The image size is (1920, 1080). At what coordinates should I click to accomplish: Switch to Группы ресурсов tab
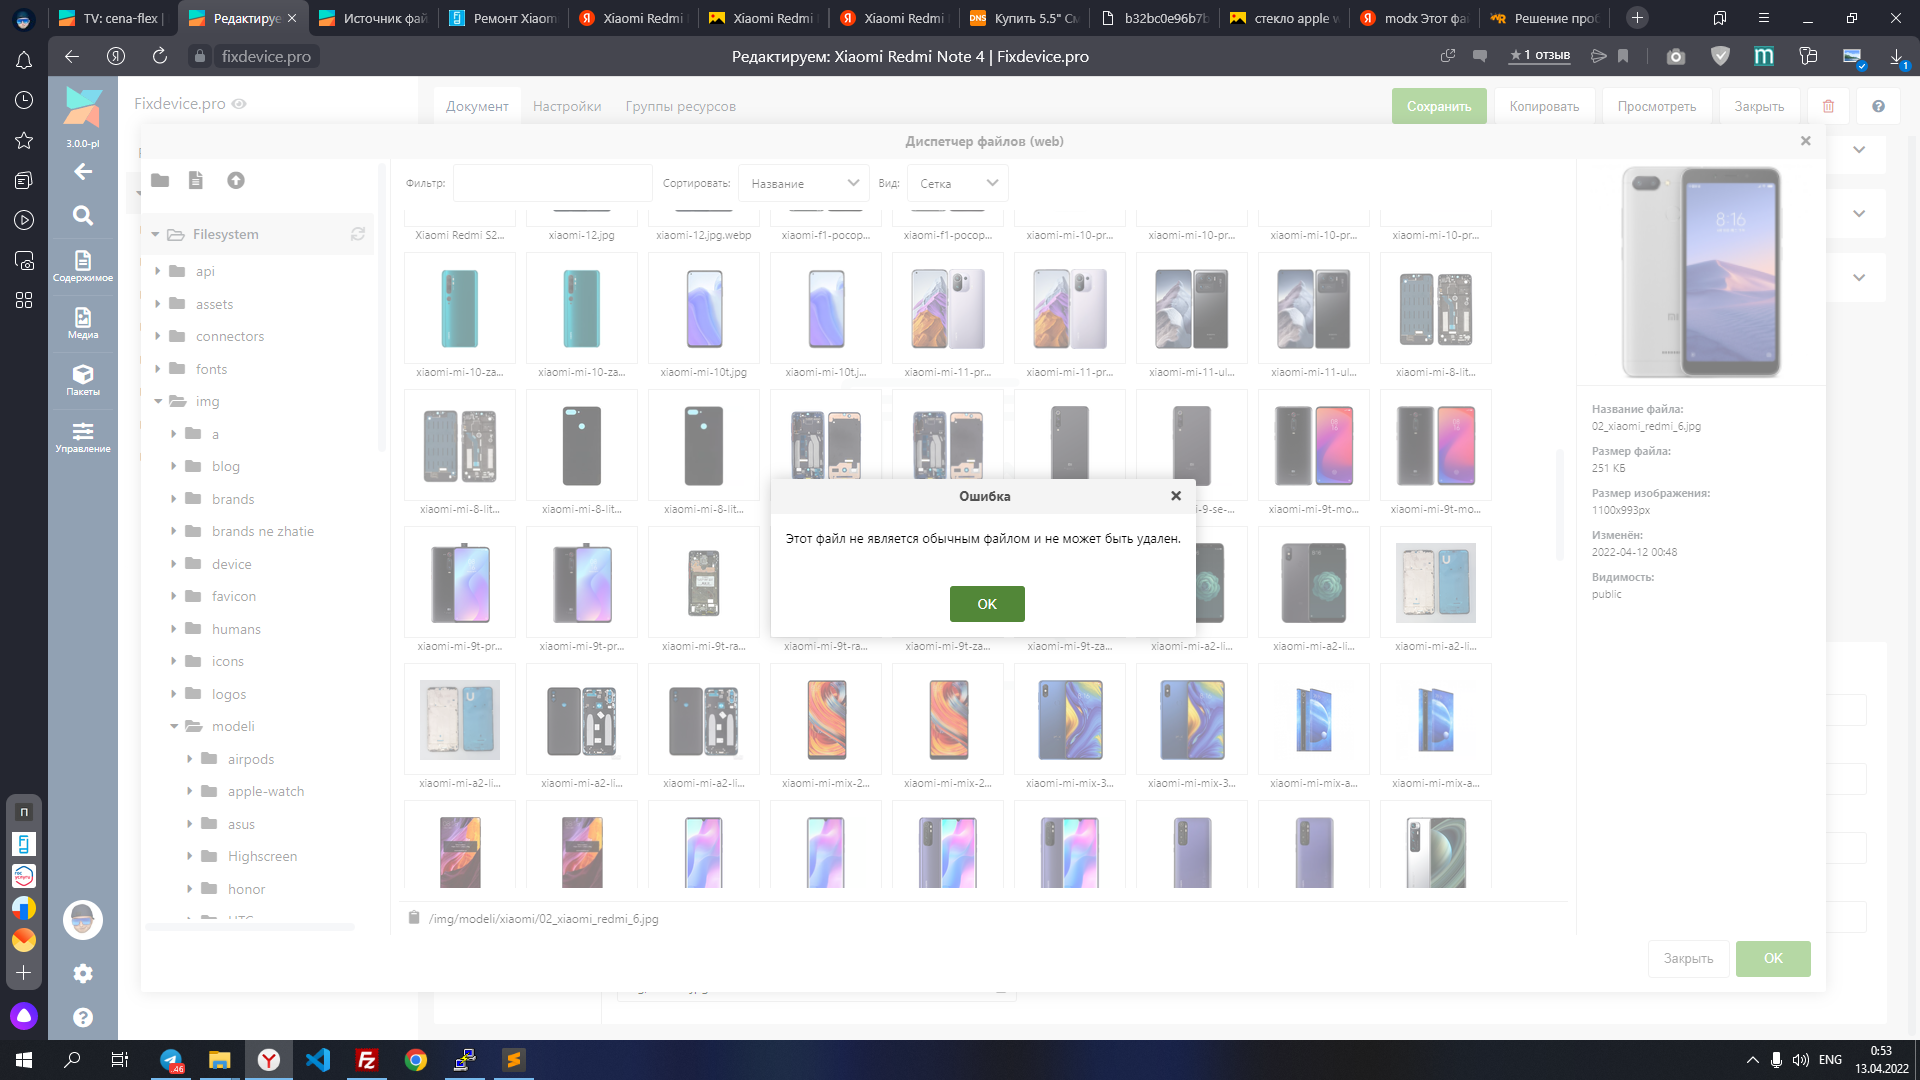[681, 106]
